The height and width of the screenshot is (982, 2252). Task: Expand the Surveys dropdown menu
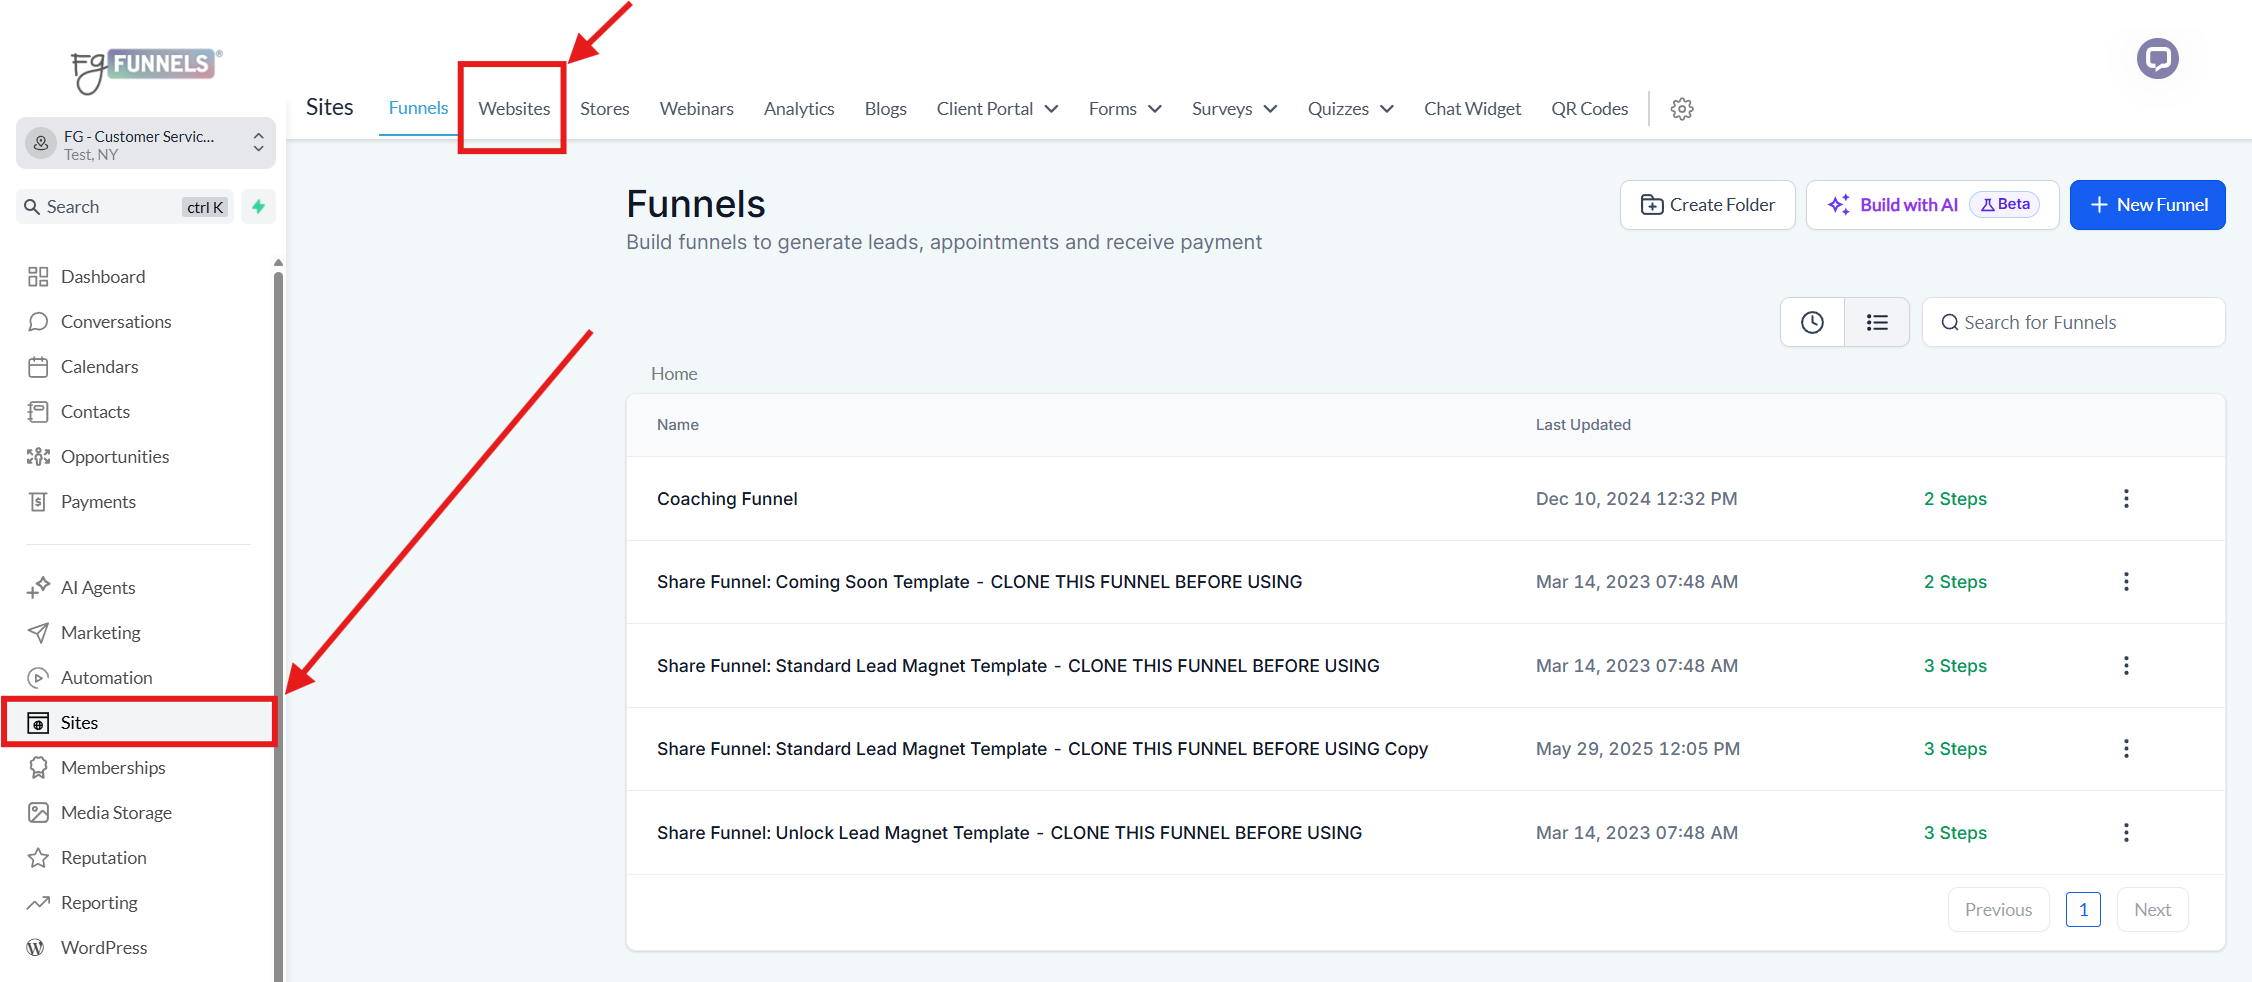point(1234,109)
